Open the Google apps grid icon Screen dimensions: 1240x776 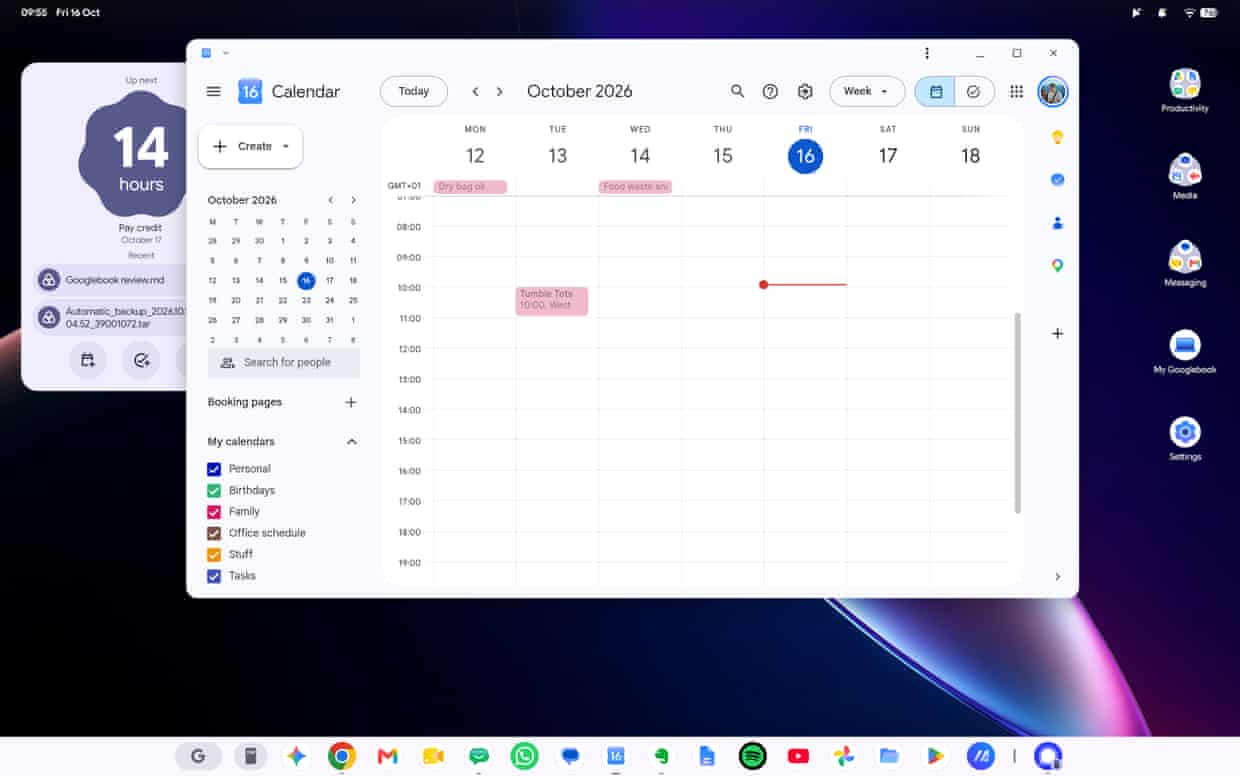(x=1017, y=91)
